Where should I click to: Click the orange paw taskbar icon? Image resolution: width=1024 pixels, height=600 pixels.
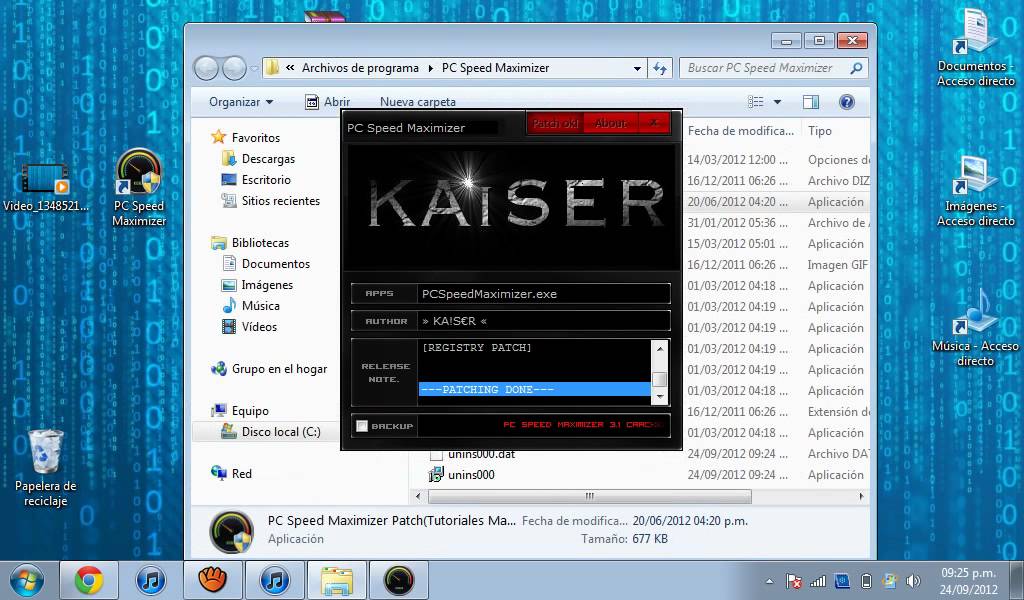pyautogui.click(x=212, y=580)
